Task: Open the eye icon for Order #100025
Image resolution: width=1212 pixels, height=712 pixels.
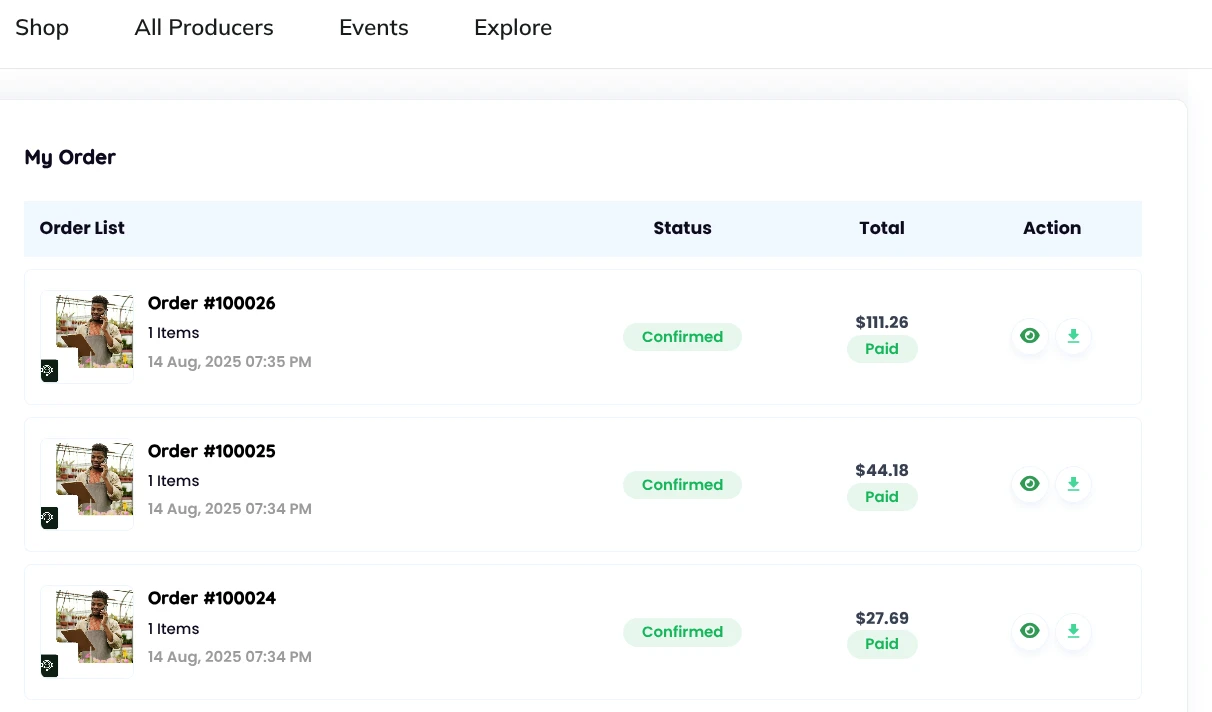Action: [x=1029, y=484]
